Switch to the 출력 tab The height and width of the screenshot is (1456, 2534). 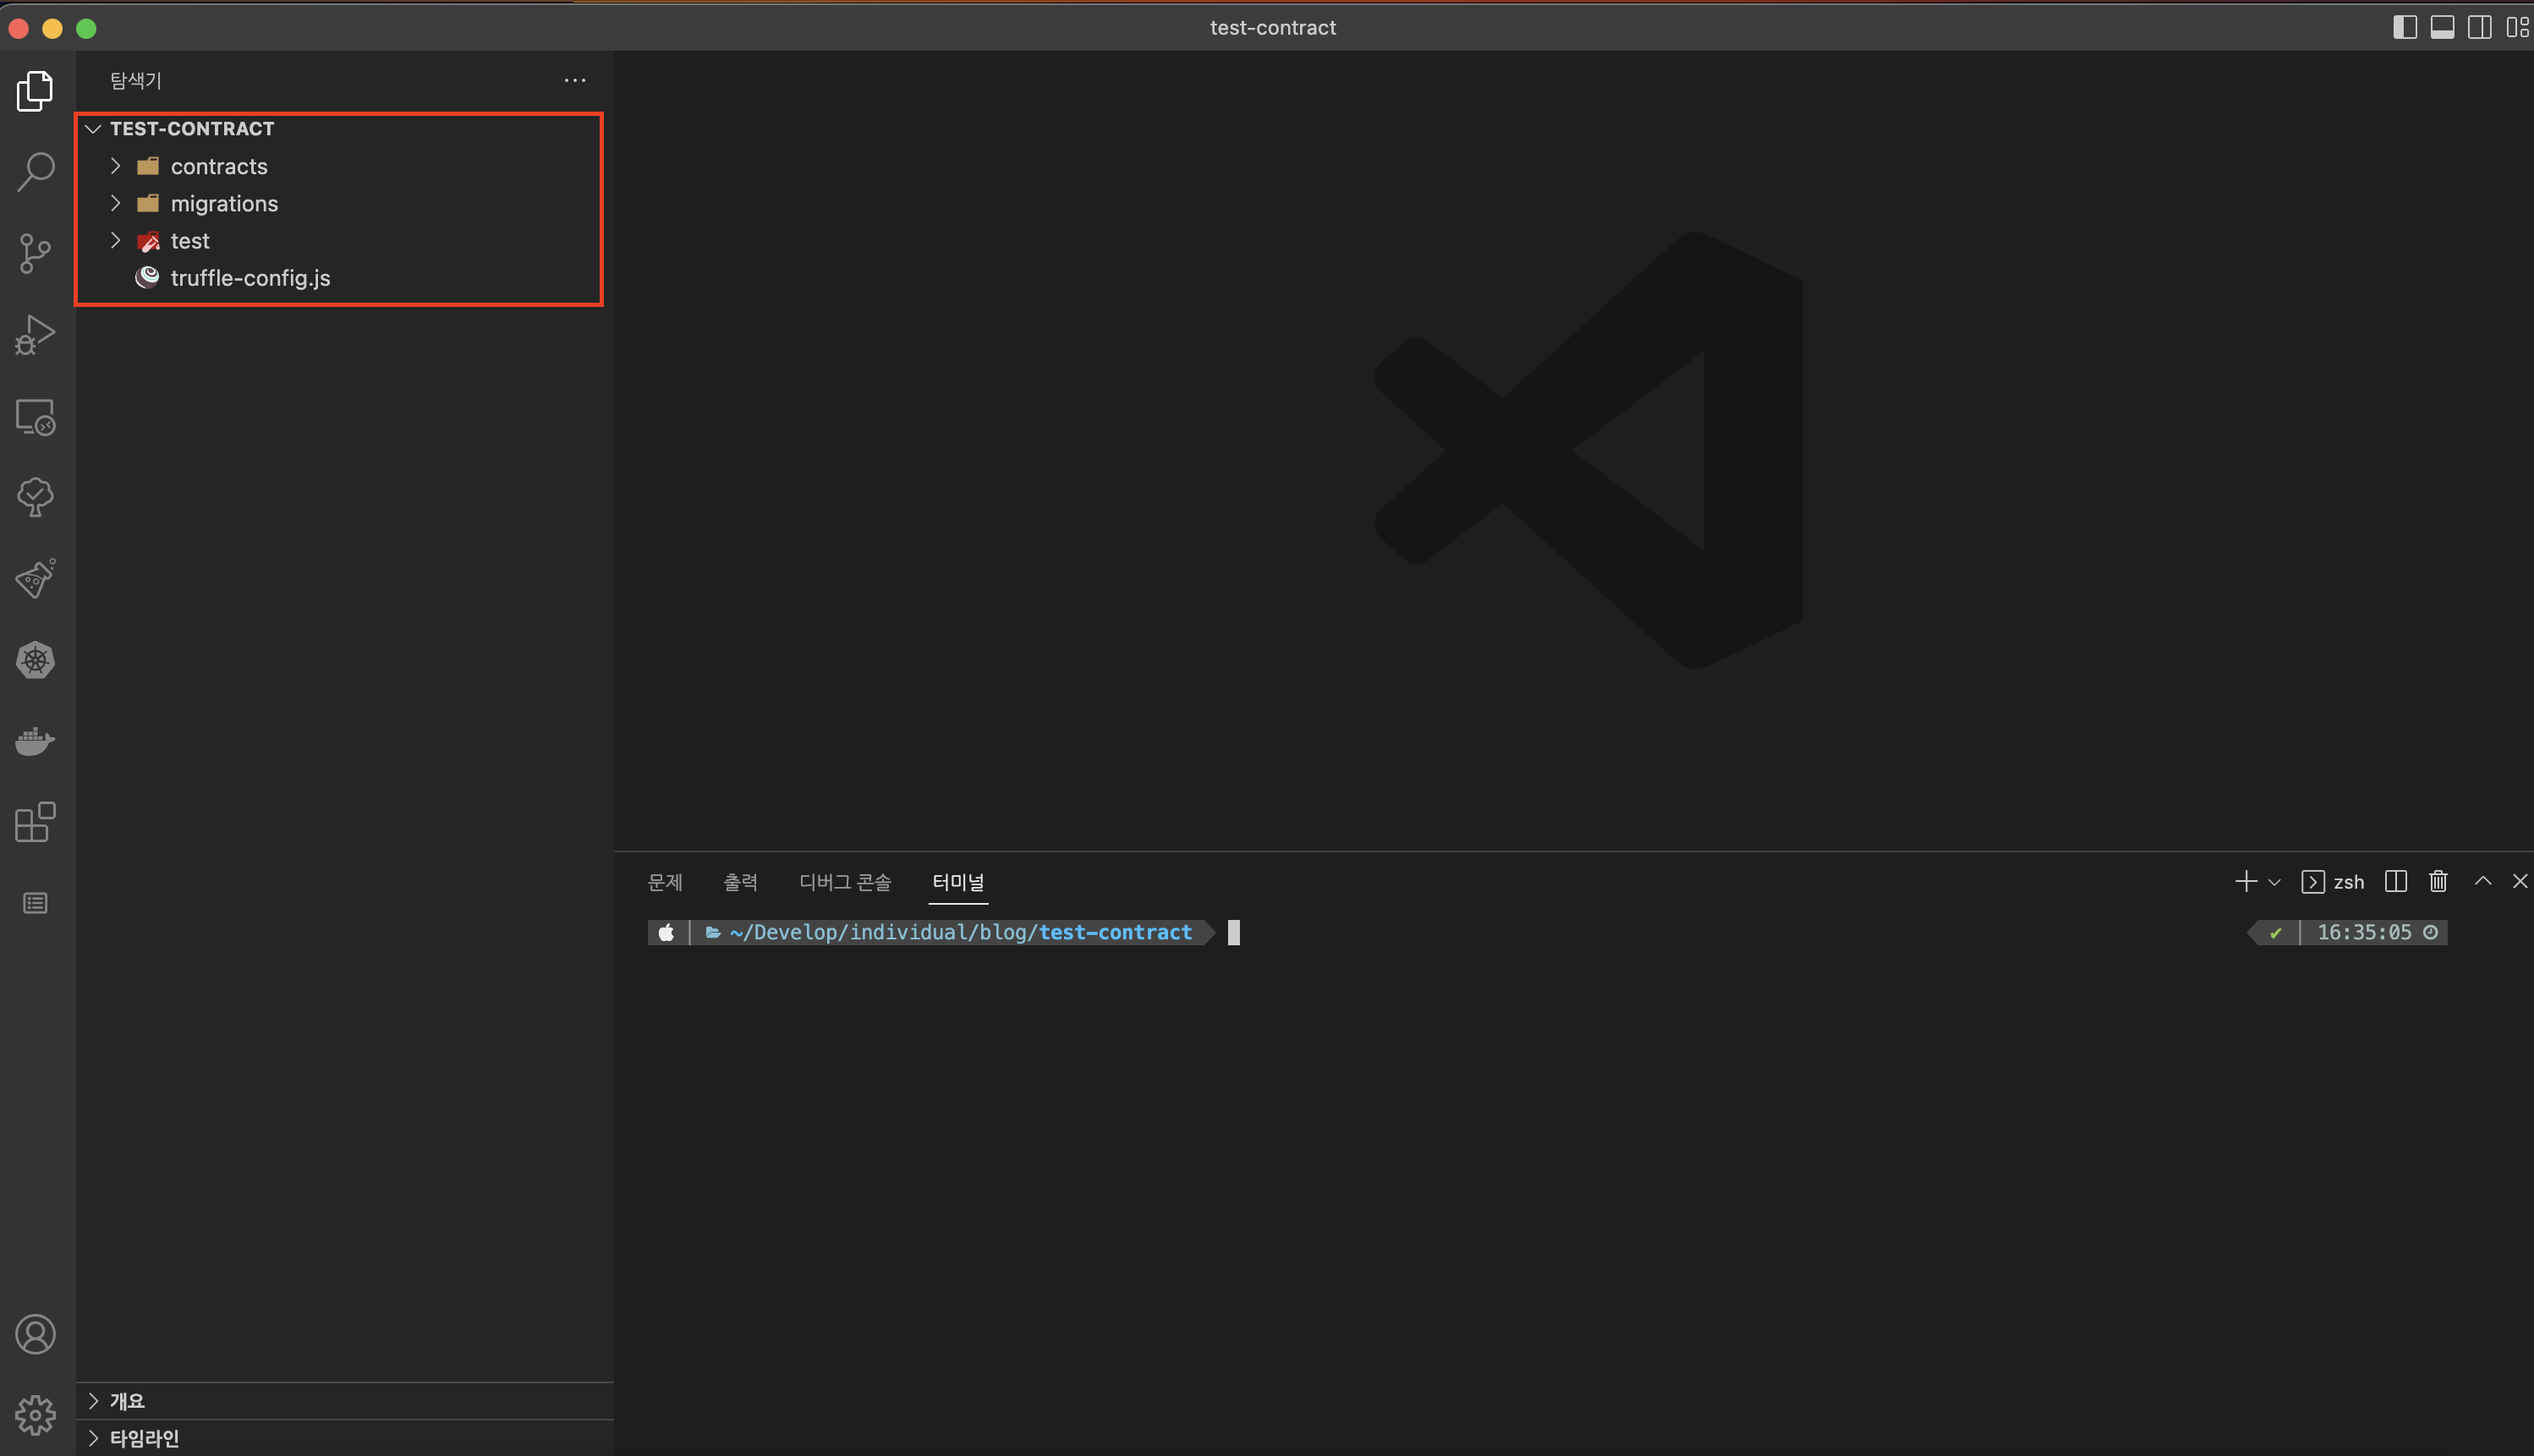coord(741,882)
